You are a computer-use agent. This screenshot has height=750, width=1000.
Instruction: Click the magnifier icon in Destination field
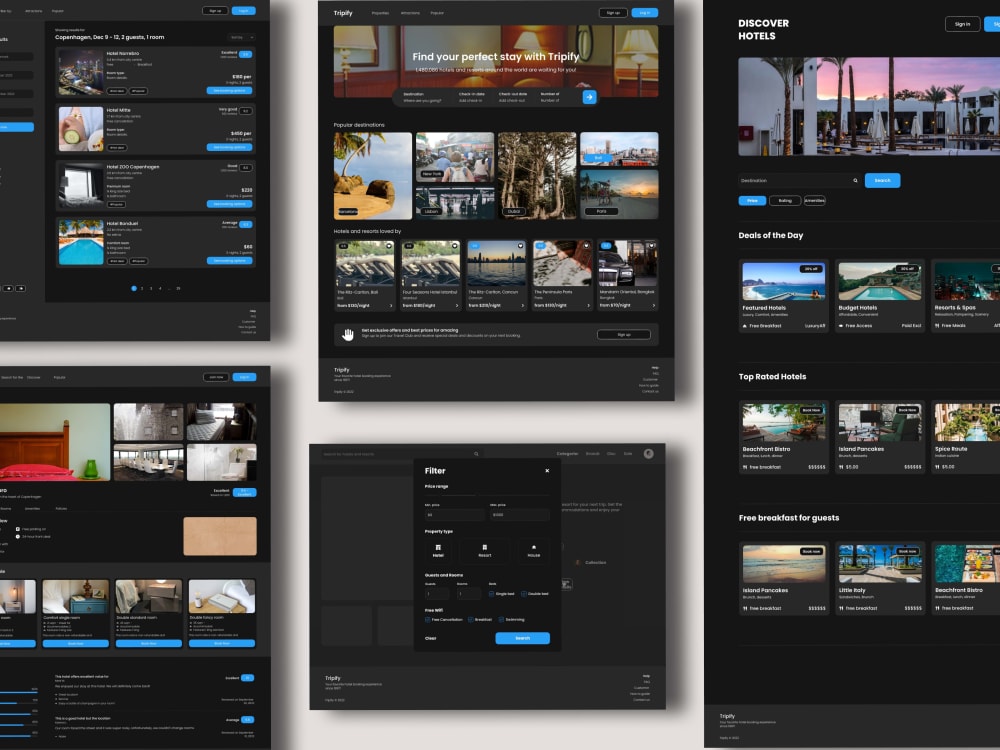[x=855, y=180]
